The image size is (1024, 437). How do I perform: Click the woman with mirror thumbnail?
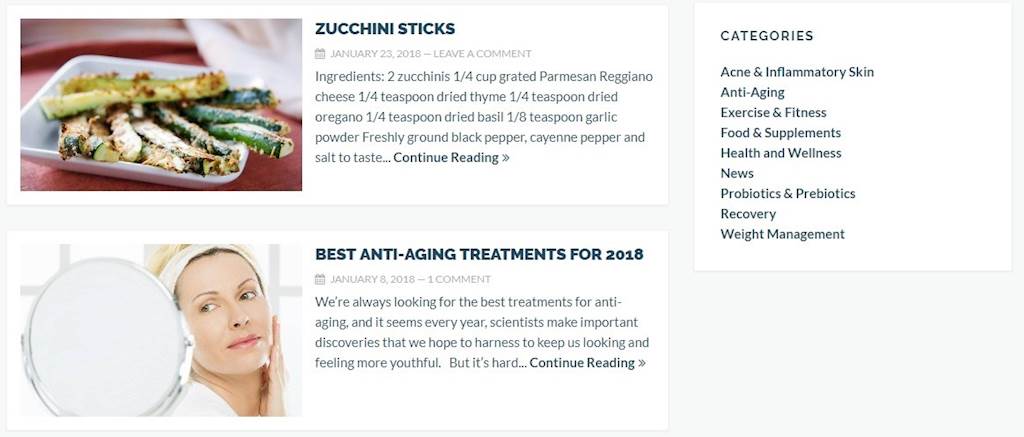click(161, 330)
